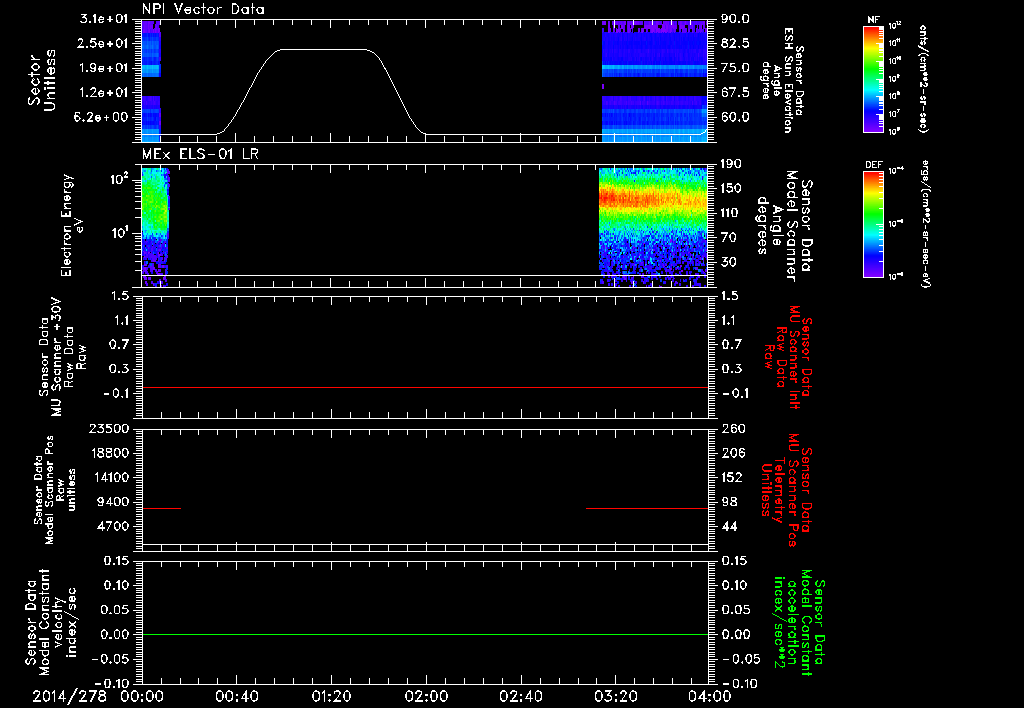1024x708 pixels.
Task: Click the "67.5" elevation tick label
Action: click(x=735, y=93)
